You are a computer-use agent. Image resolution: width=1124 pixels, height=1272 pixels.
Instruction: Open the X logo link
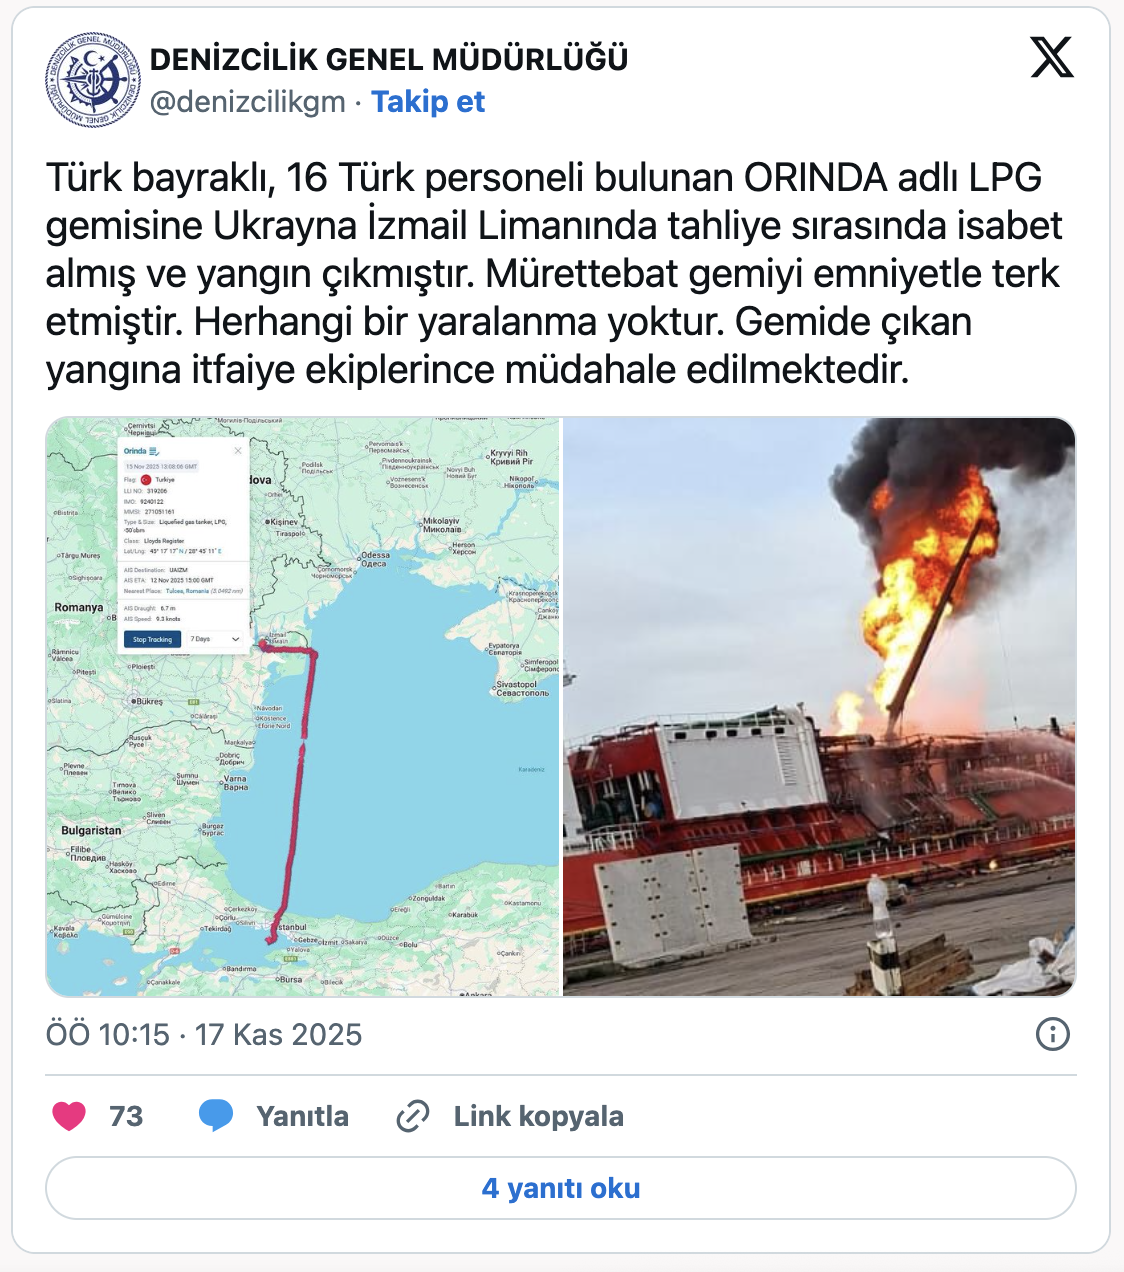coord(1052,57)
